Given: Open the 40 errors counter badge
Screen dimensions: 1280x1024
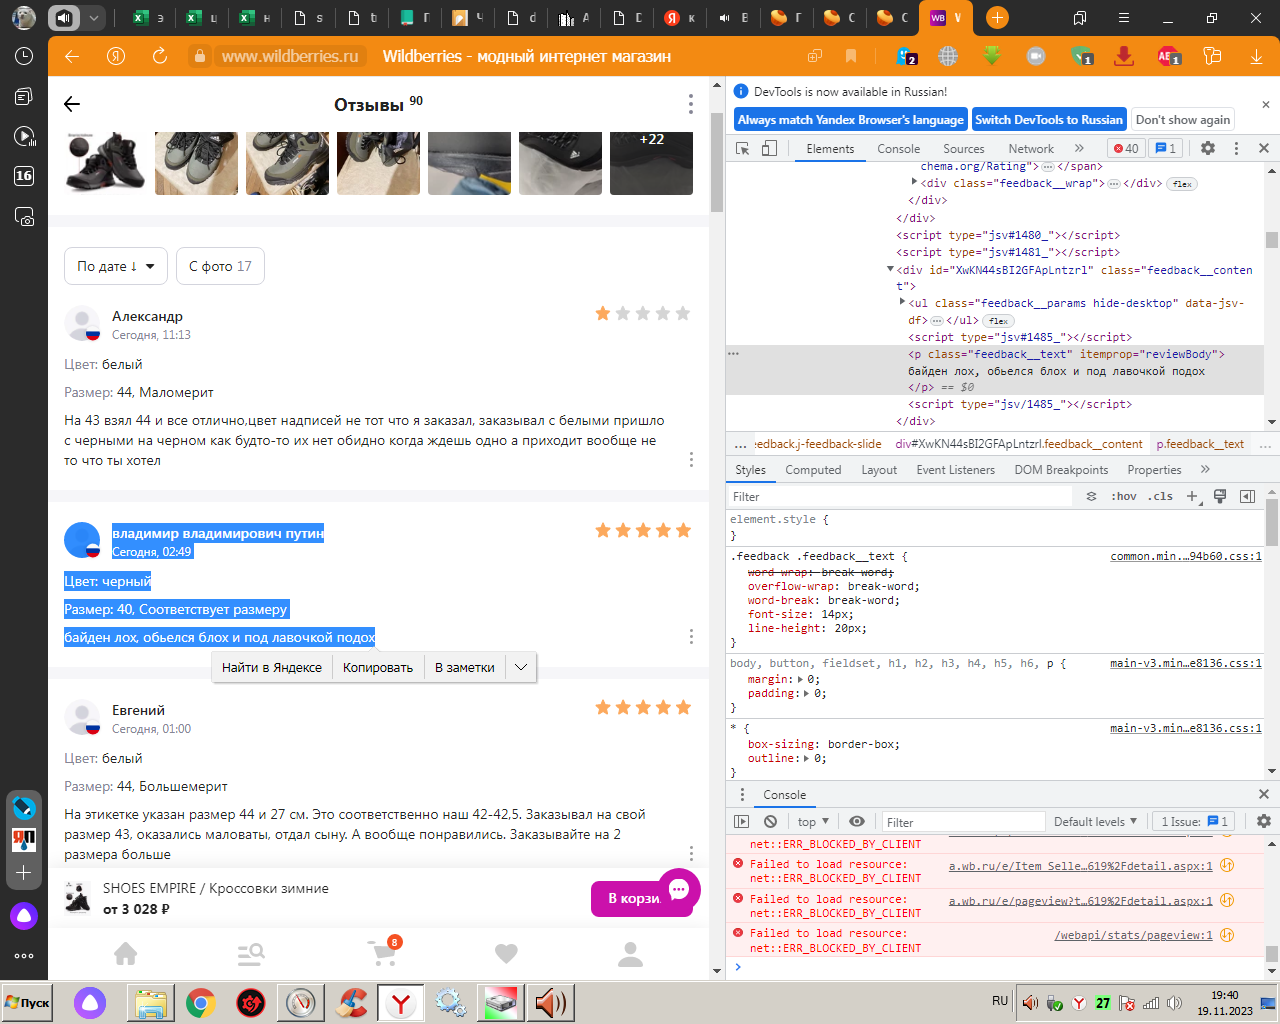Looking at the screenshot, I should coord(1126,148).
